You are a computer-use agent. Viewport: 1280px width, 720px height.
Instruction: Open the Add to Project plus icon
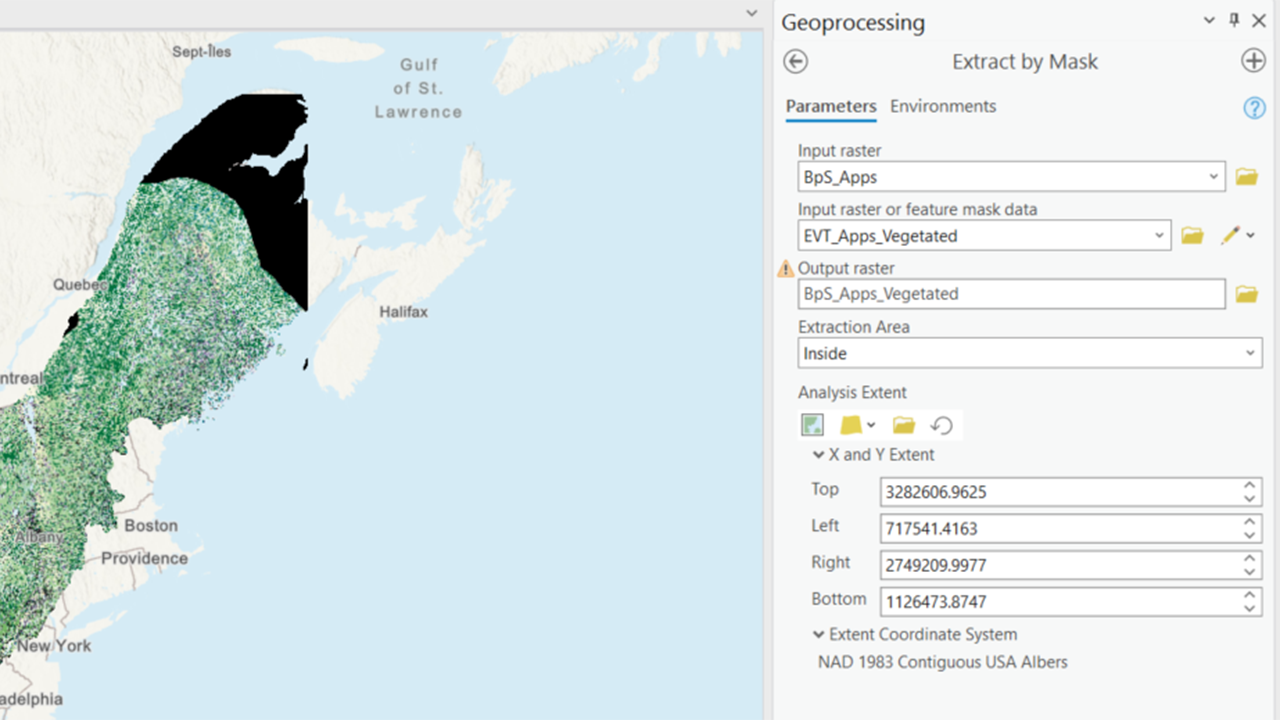click(1253, 60)
